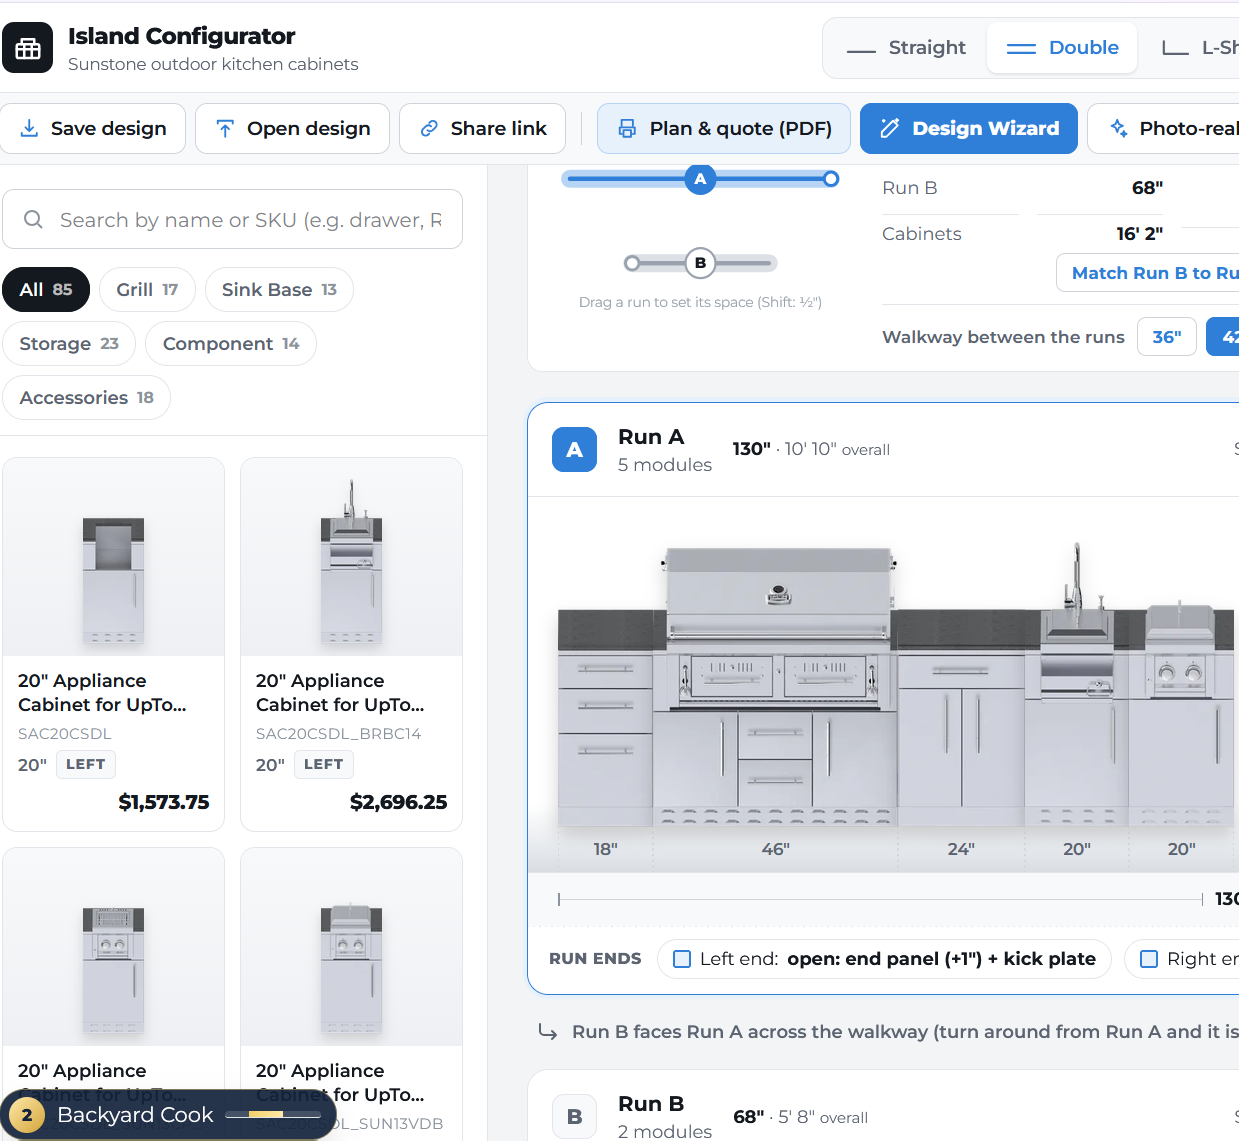Click the gray Run B letter badge
This screenshot has height=1141, width=1239.
click(574, 1117)
